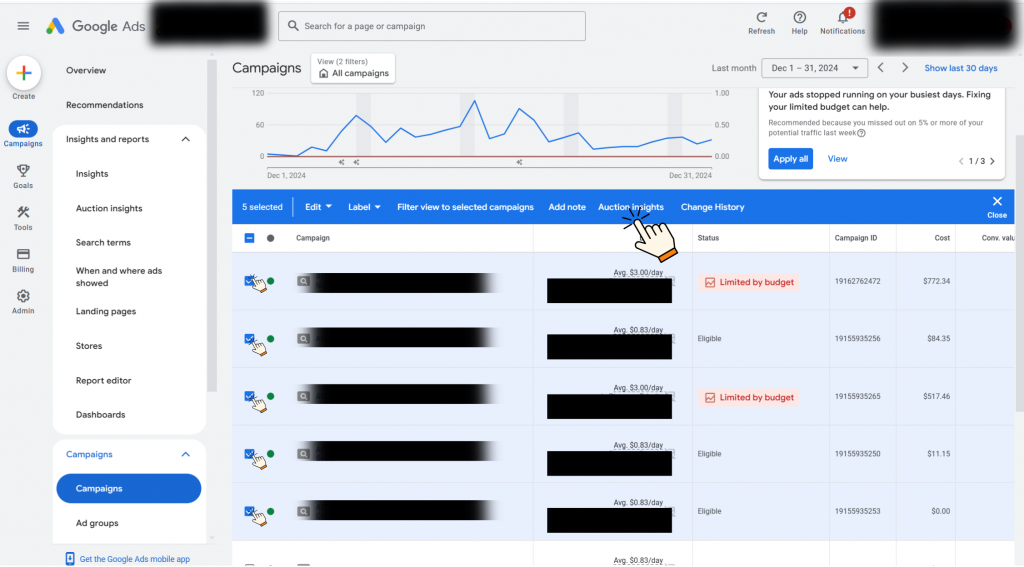Screen dimensions: 1024x567
Task: Open Auction insights in the side menu
Action: pos(109,208)
